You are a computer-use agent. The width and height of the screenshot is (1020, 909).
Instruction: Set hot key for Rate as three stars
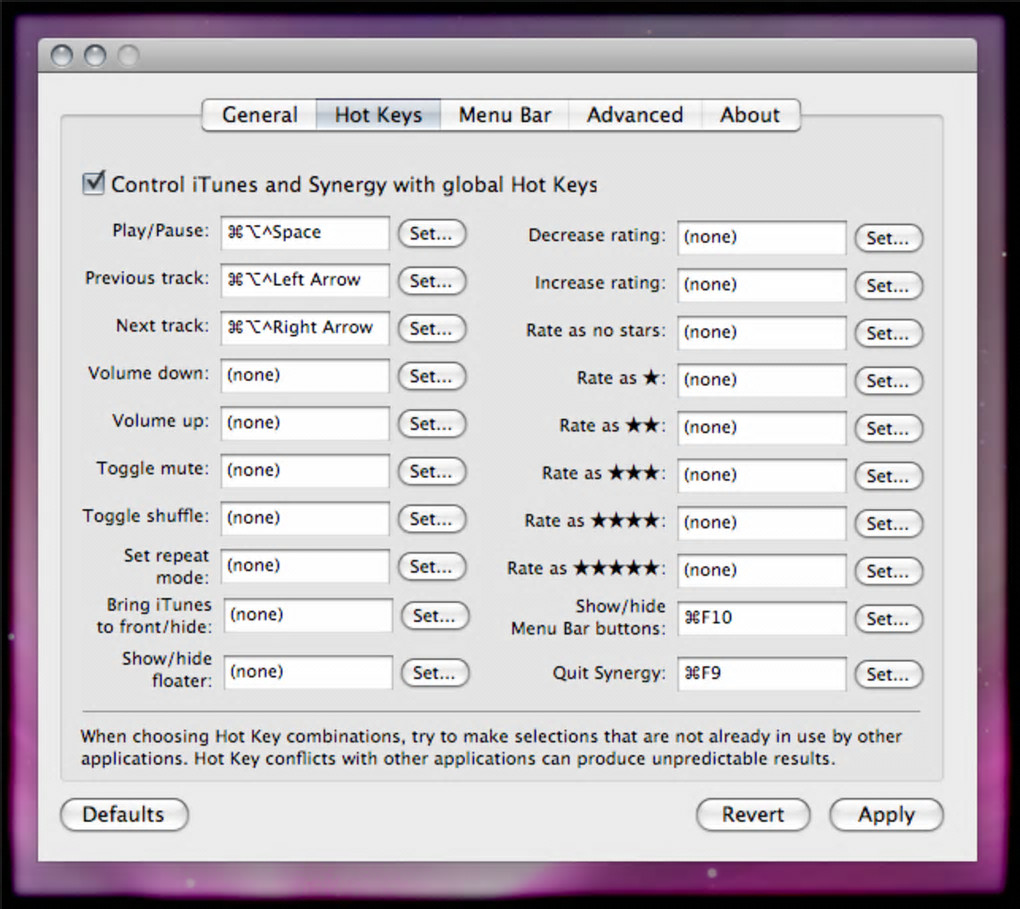pyautogui.click(x=889, y=475)
